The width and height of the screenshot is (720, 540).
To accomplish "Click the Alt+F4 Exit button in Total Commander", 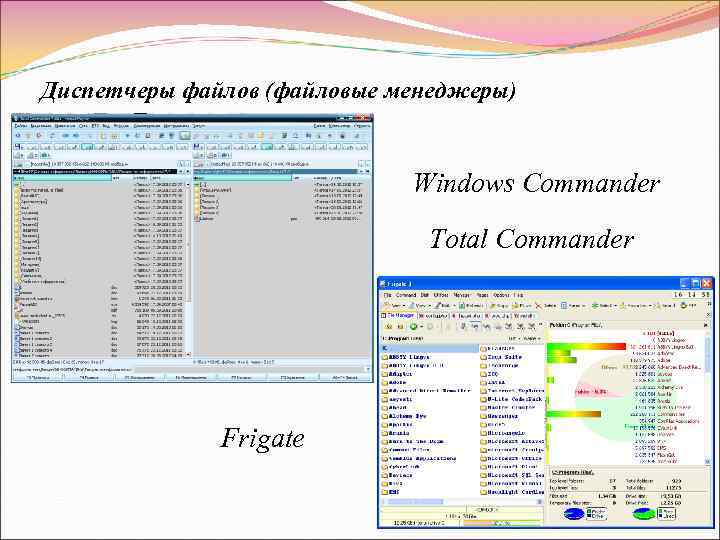I will [x=345, y=377].
